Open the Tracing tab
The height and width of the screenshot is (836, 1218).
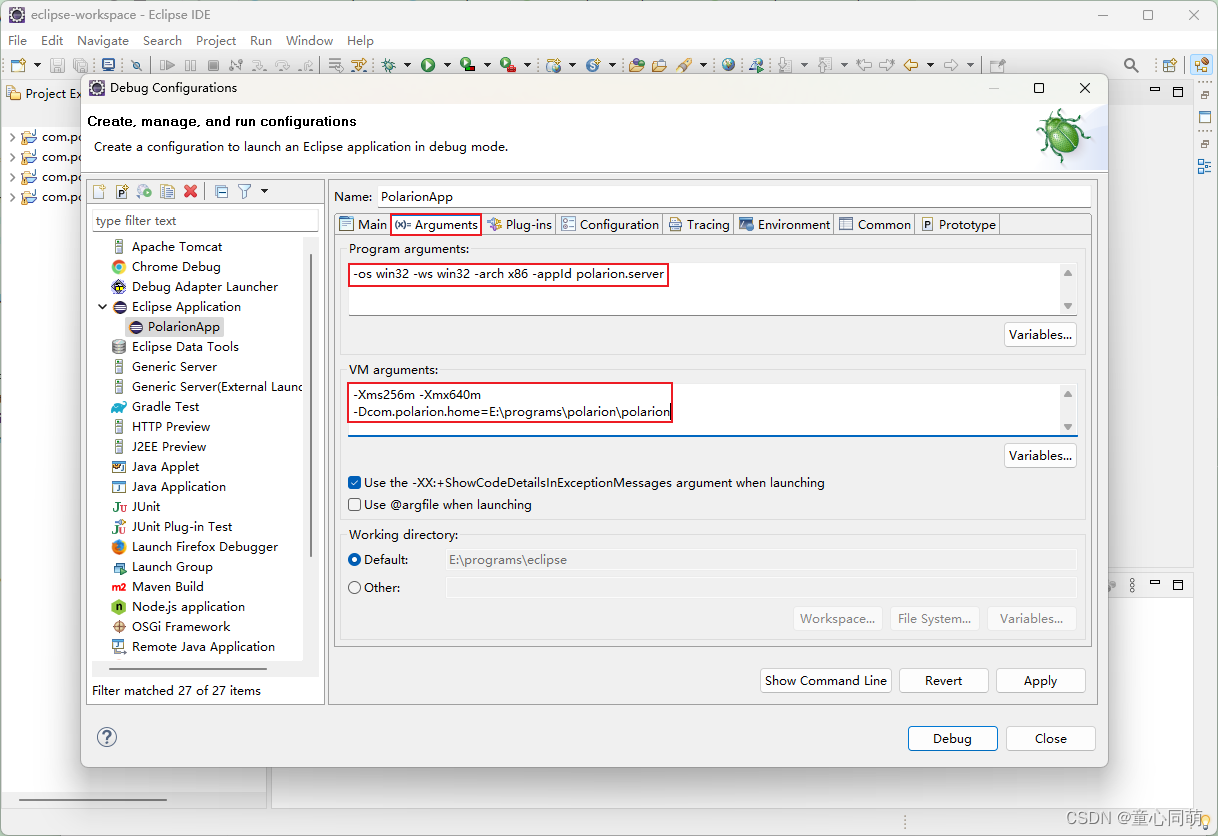(699, 224)
